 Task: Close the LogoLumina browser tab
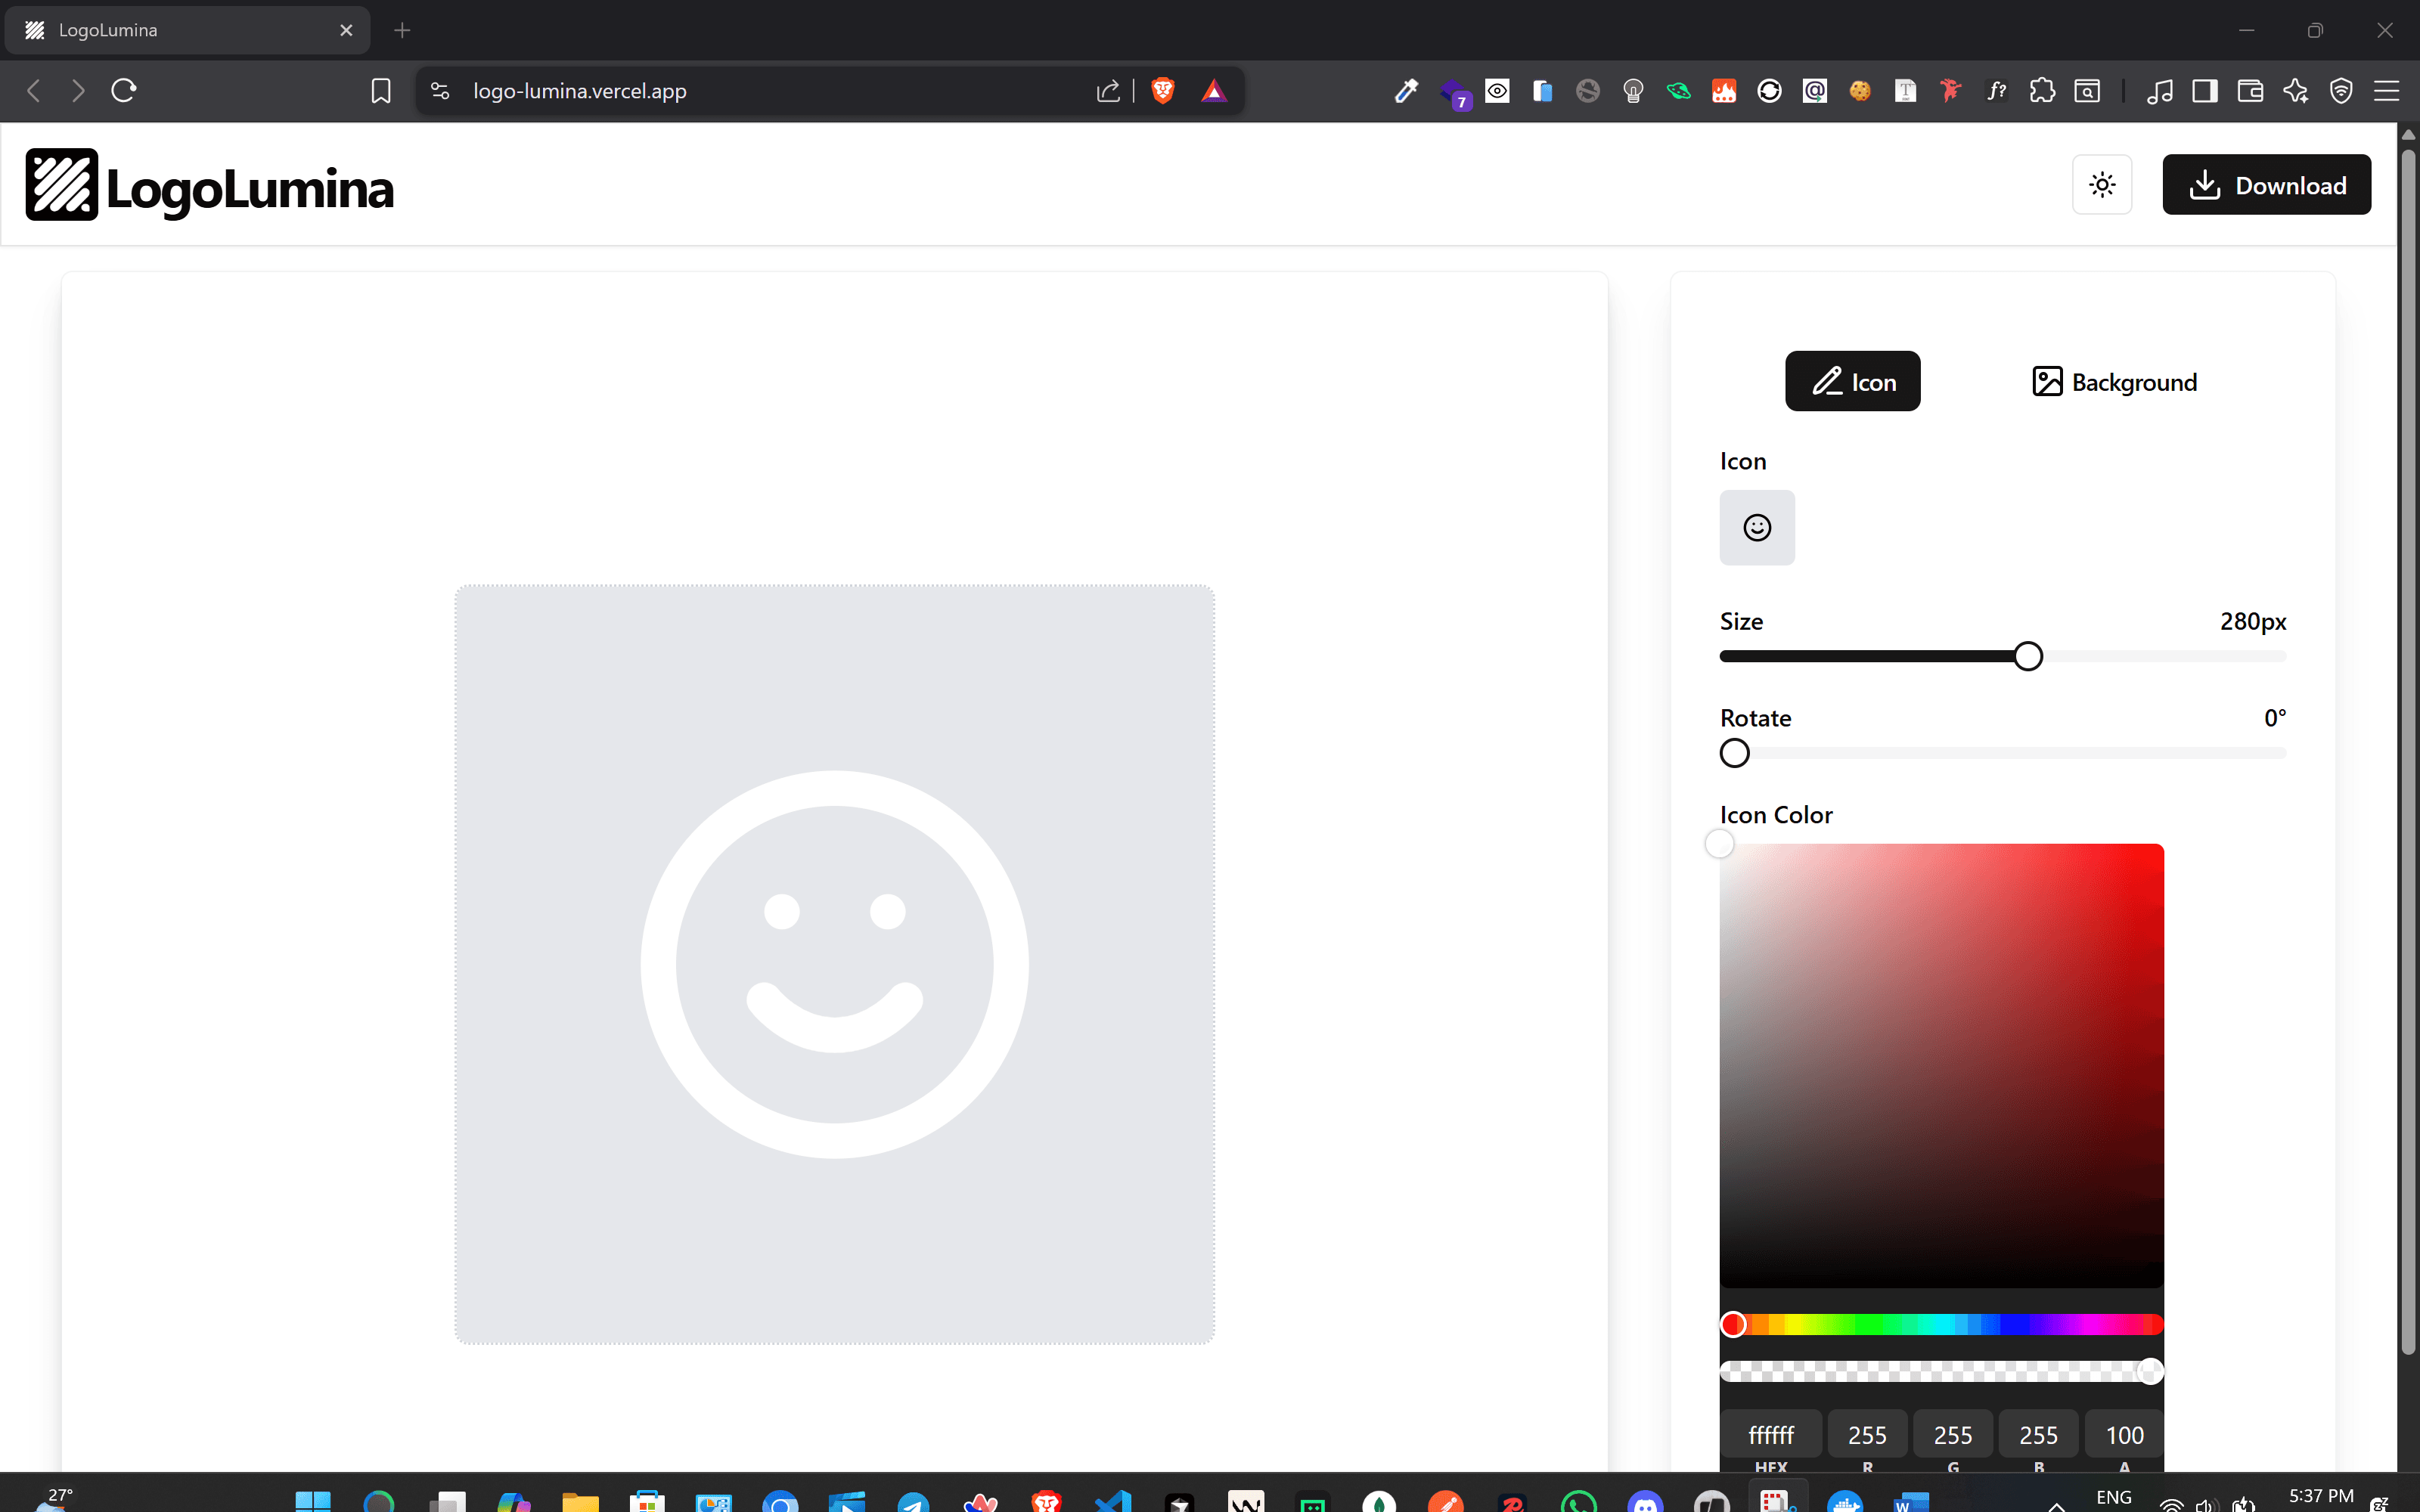[346, 30]
